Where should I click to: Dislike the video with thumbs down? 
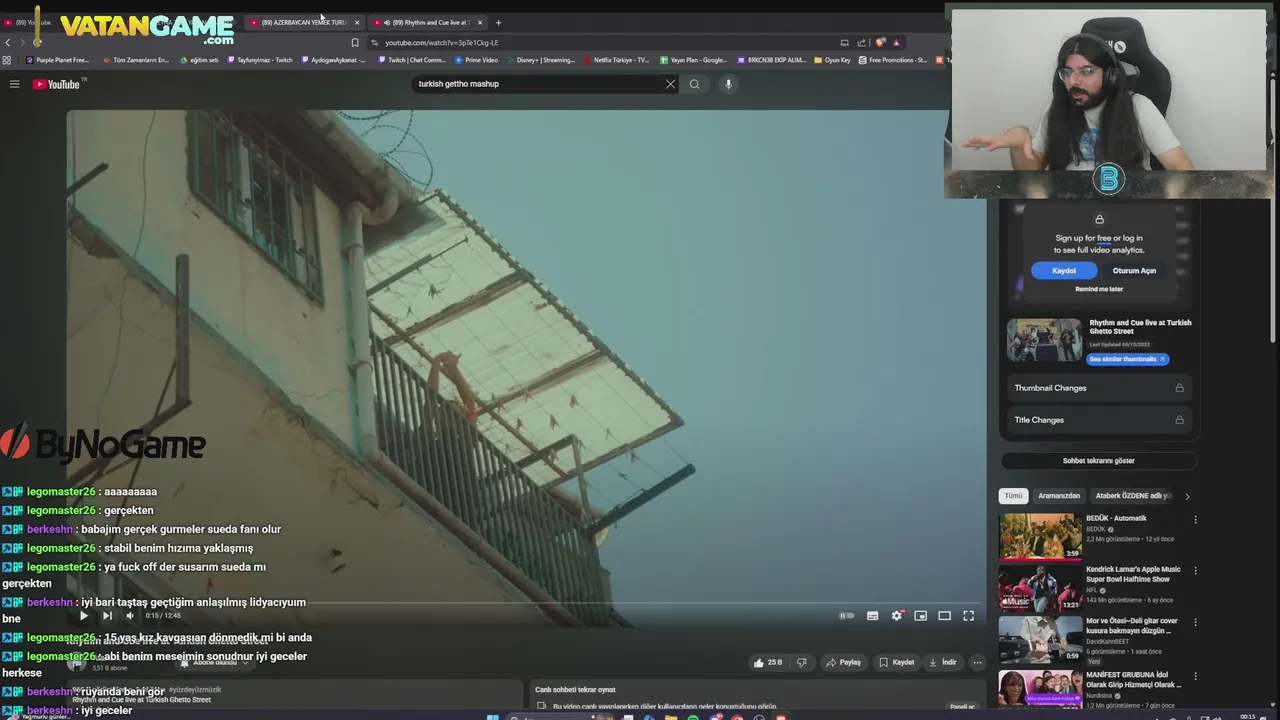point(801,662)
